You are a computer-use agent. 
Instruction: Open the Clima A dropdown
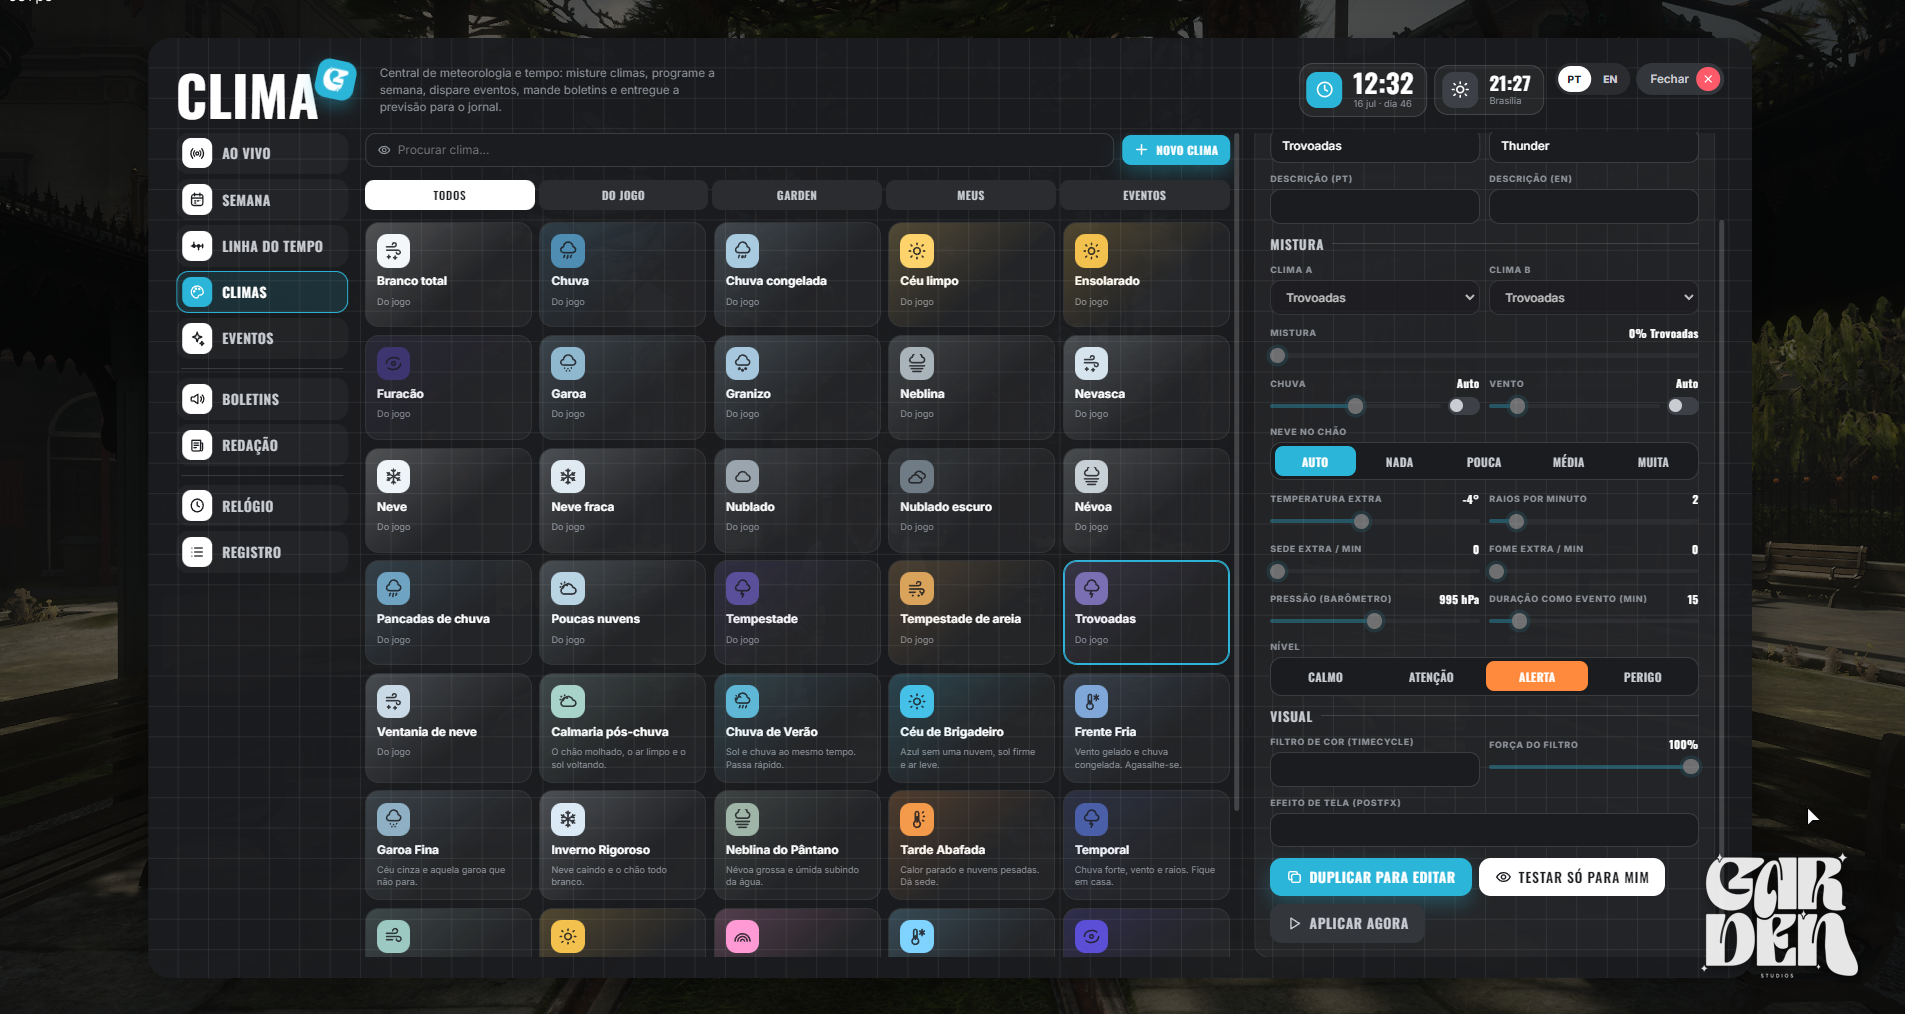pos(1375,298)
